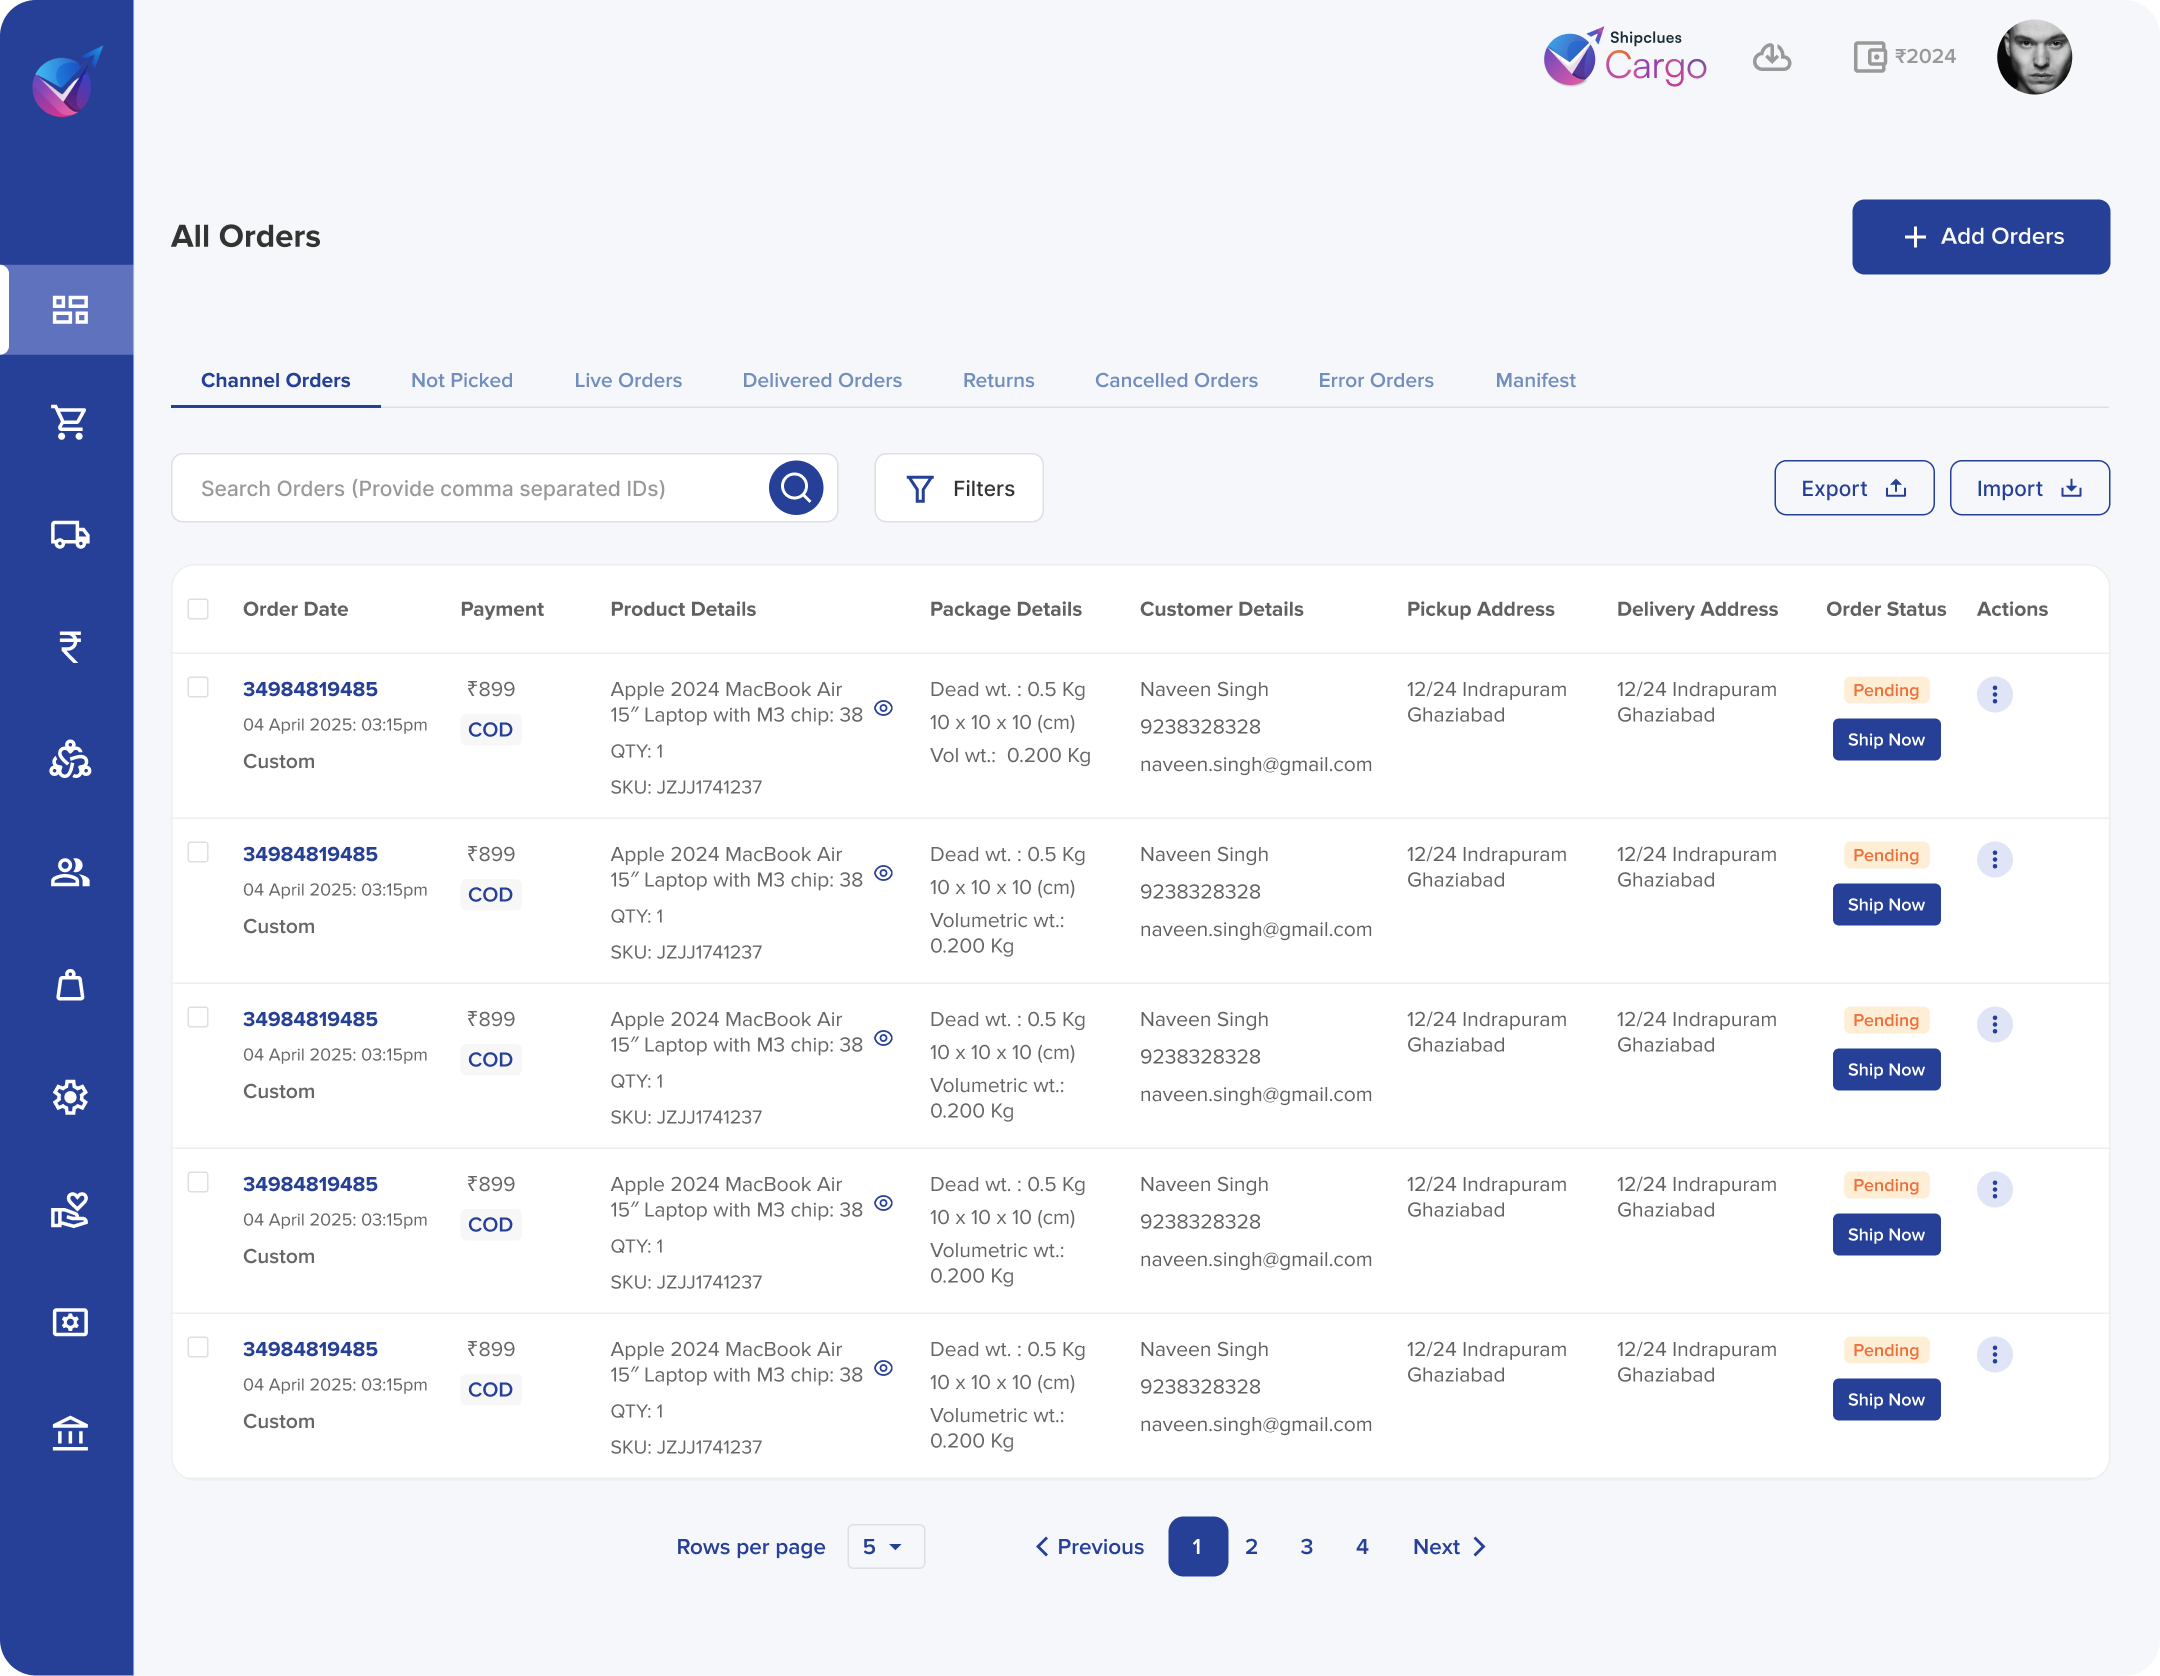2160x1676 pixels.
Task: Open the shopping cart sidebar icon
Action: click(x=69, y=422)
